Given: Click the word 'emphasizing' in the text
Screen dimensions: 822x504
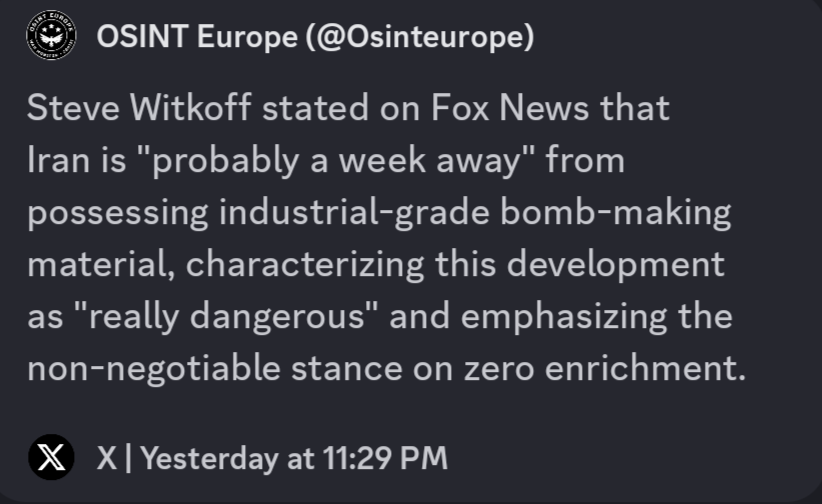Looking at the screenshot, I should pyautogui.click(x=558, y=317).
